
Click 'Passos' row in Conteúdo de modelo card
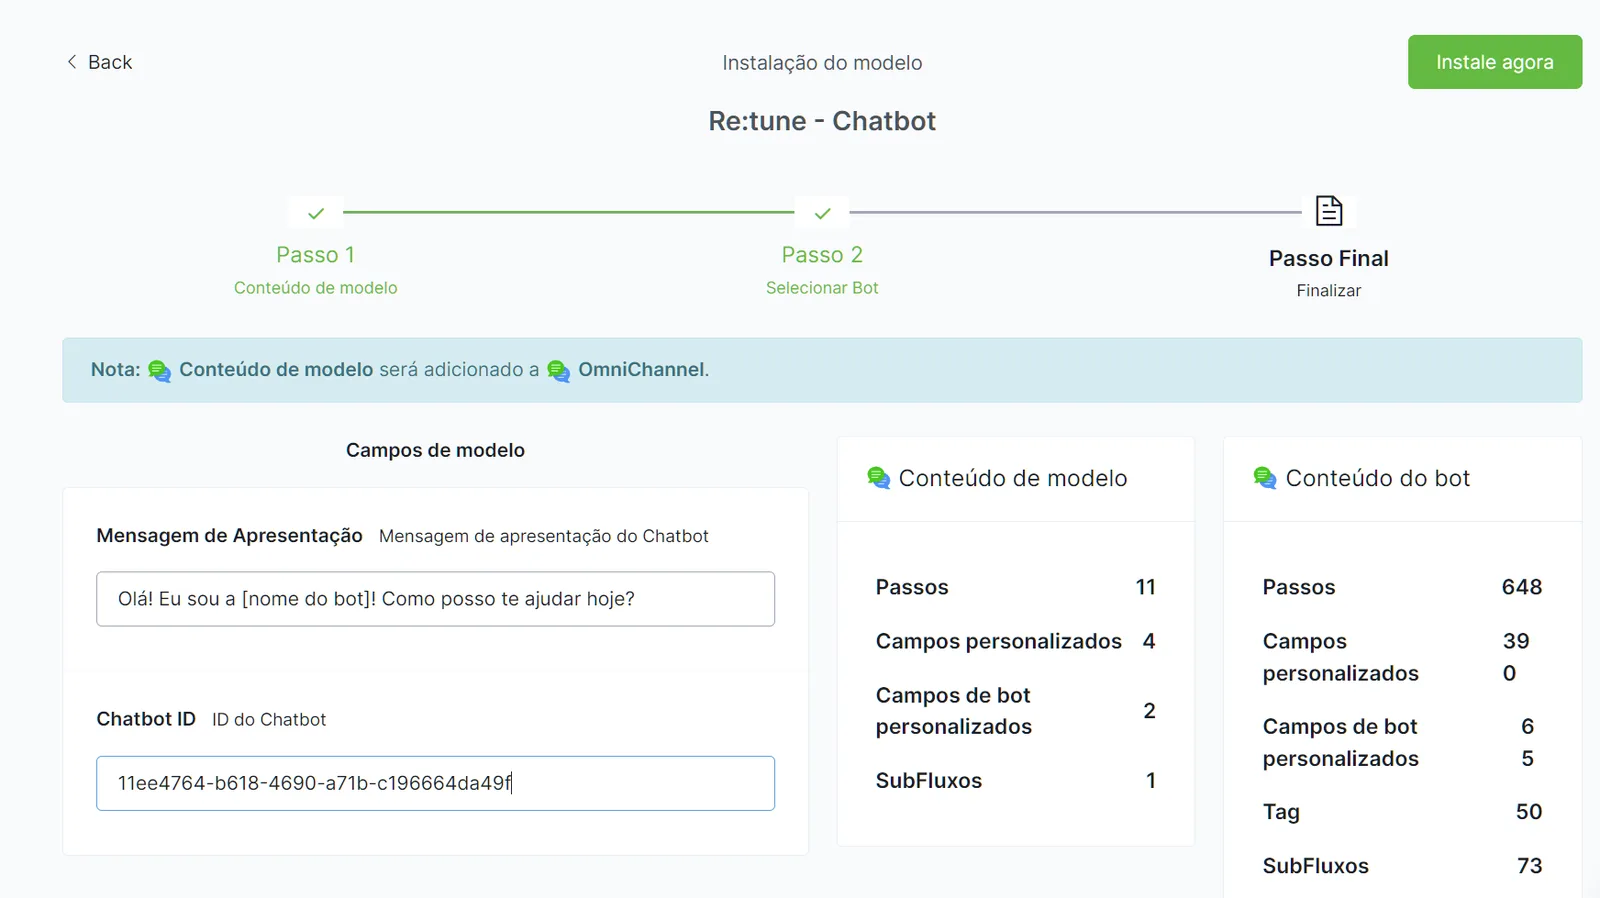point(1016,587)
